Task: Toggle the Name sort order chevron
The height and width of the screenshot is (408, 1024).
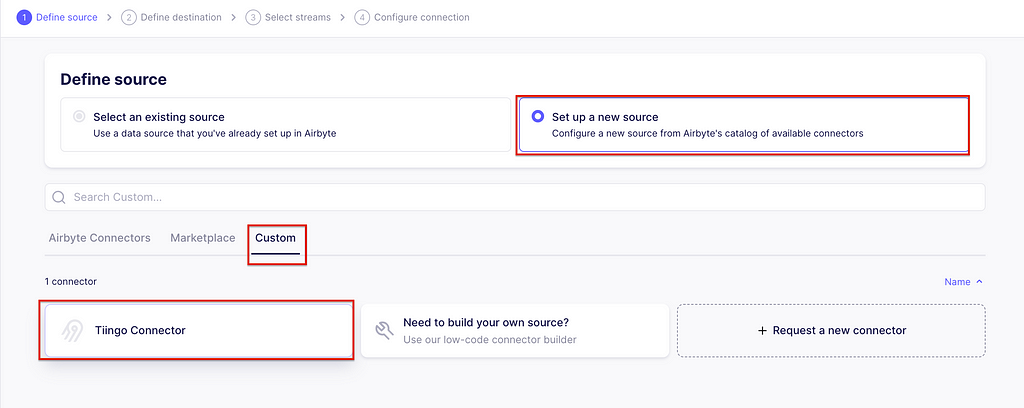Action: [979, 282]
